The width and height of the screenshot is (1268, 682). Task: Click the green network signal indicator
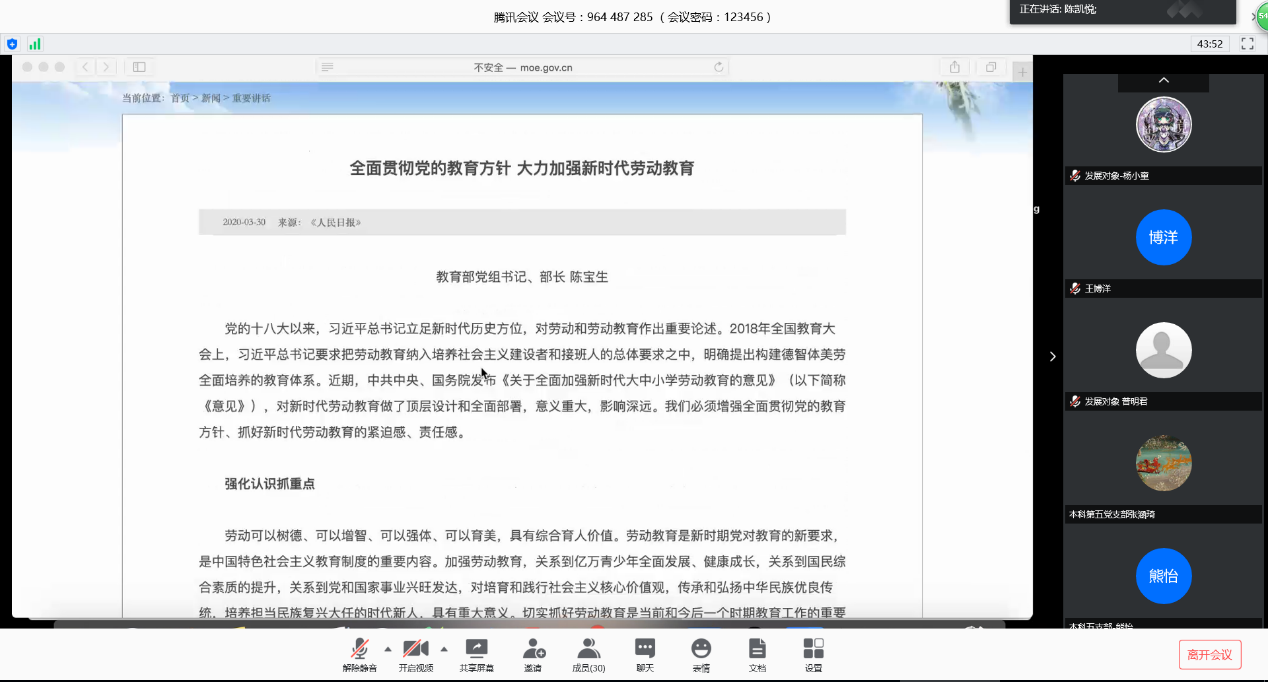35,44
